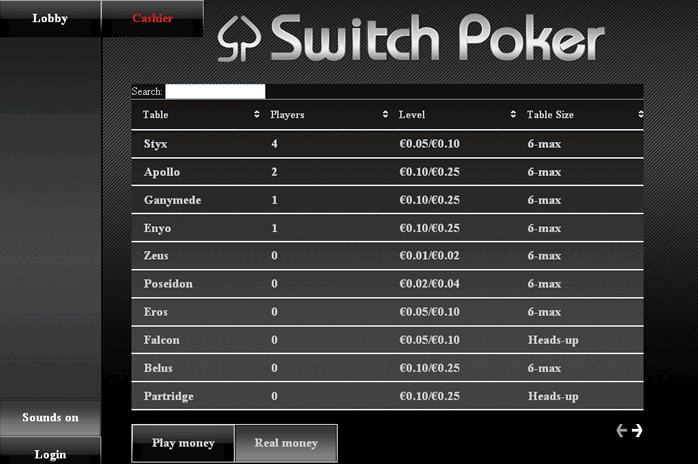The height and width of the screenshot is (464, 698).
Task: Click Partridge's Heads-up table size
Action: coord(553,396)
